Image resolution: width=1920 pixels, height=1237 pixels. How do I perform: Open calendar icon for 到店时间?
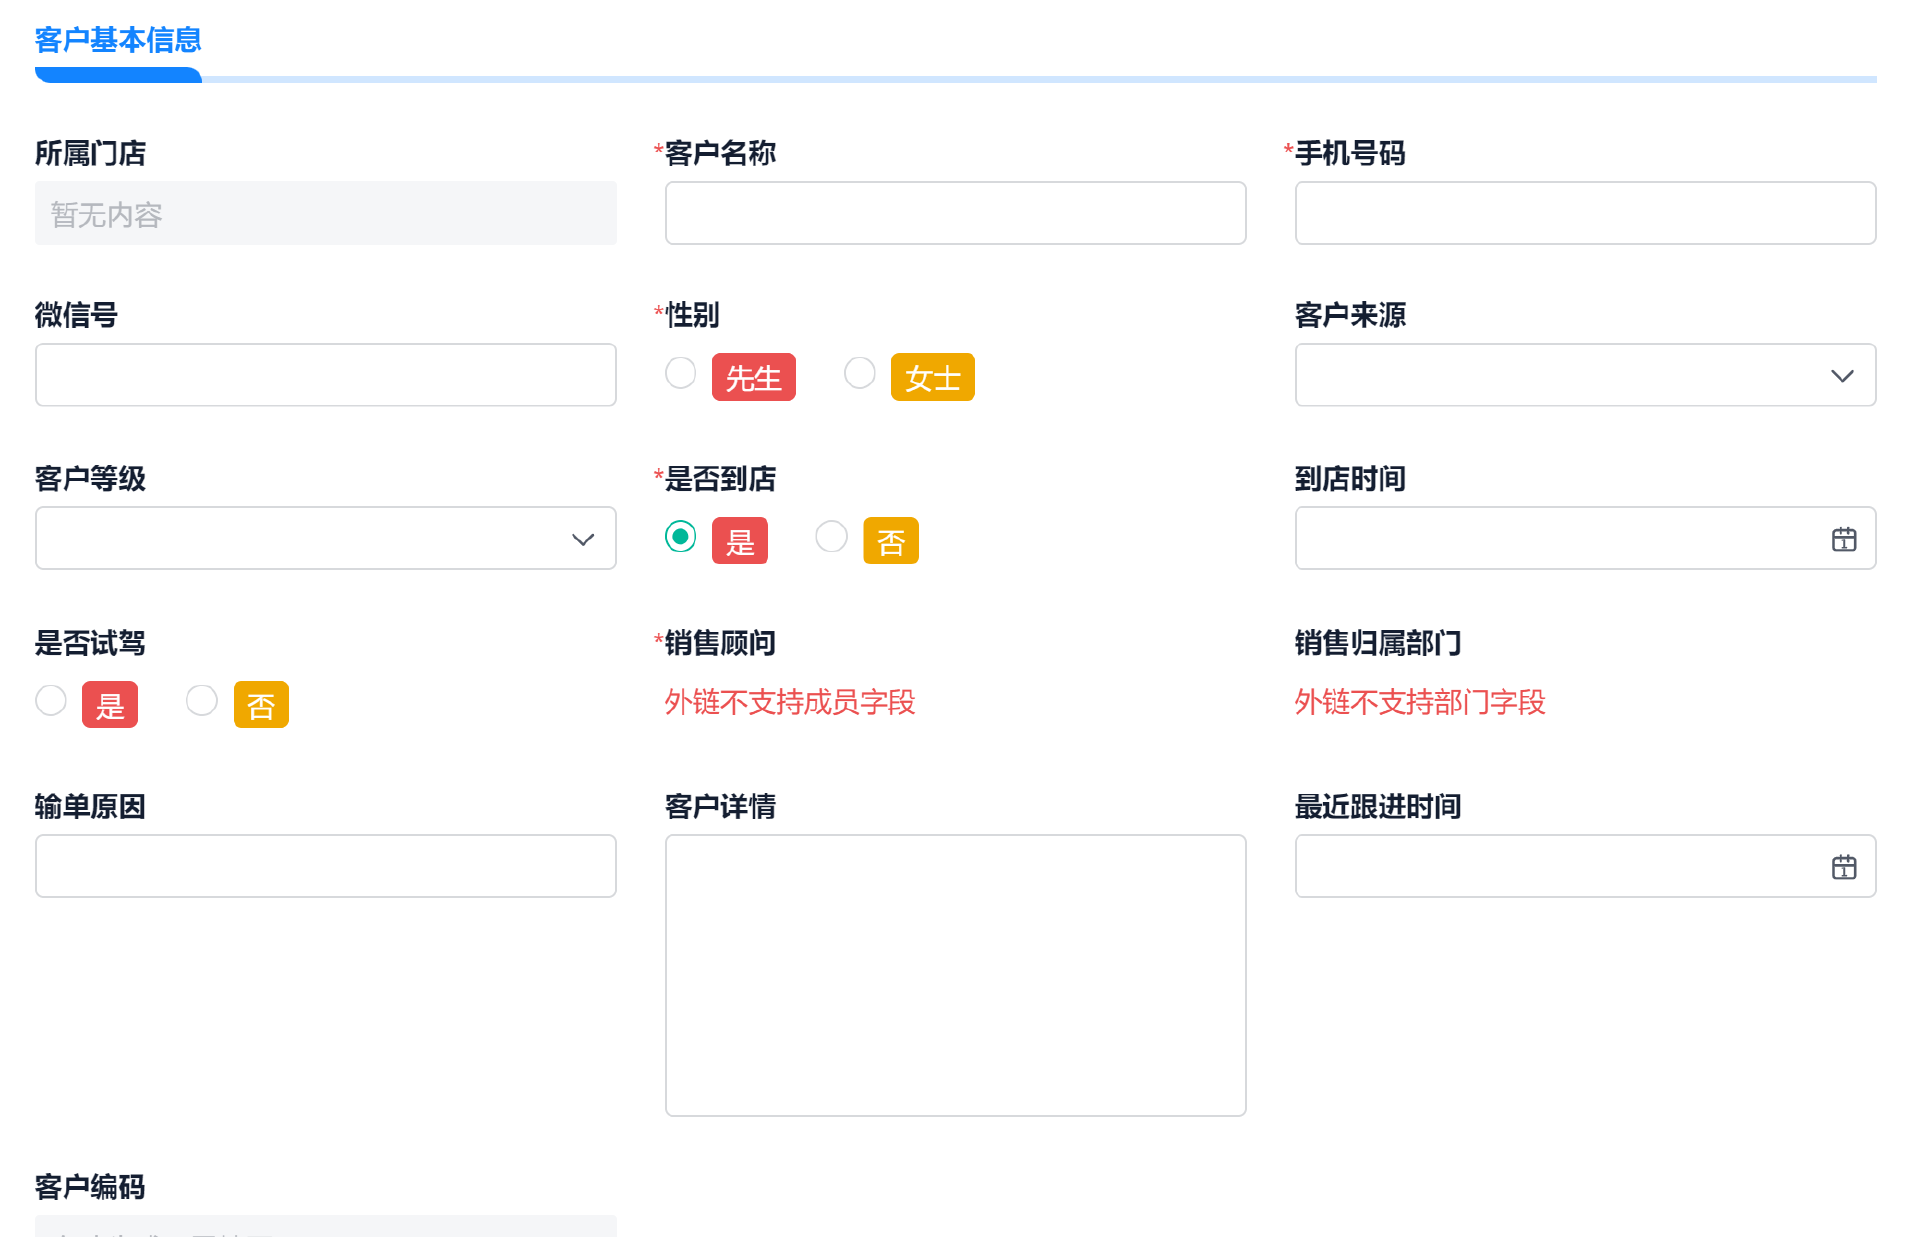pyautogui.click(x=1843, y=540)
